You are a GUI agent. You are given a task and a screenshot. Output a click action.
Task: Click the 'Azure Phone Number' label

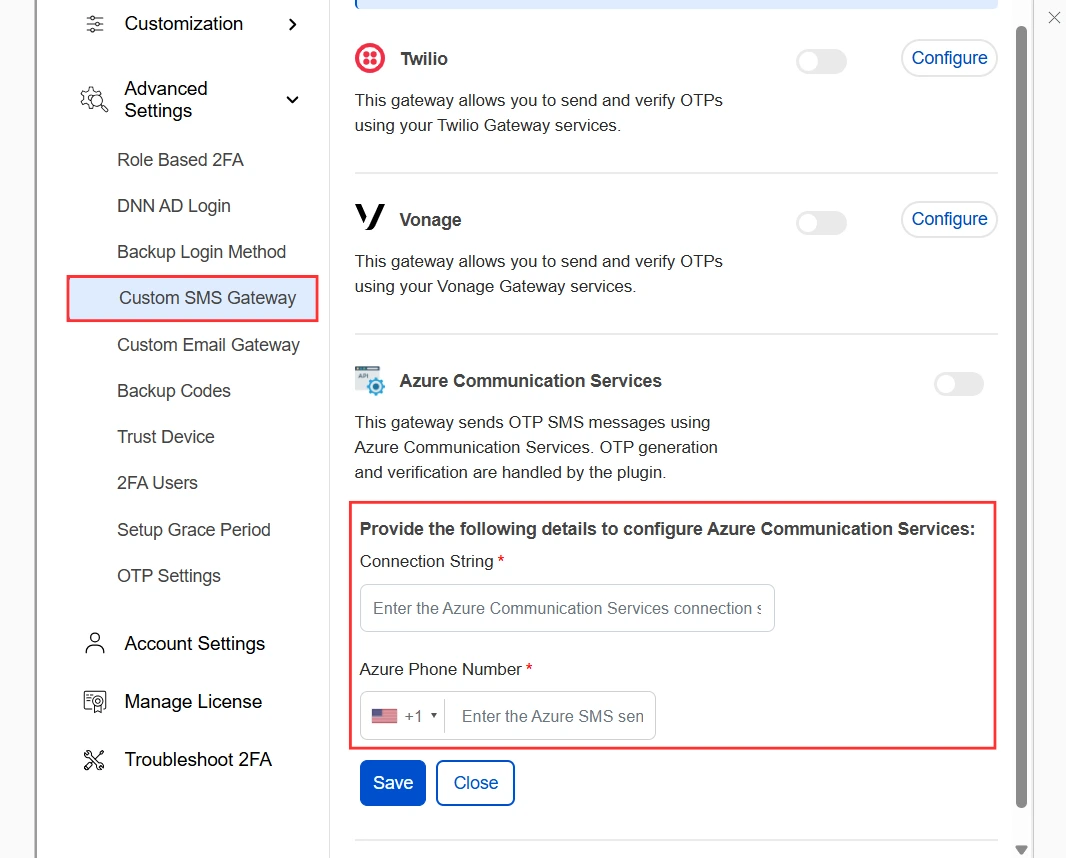[441, 670]
